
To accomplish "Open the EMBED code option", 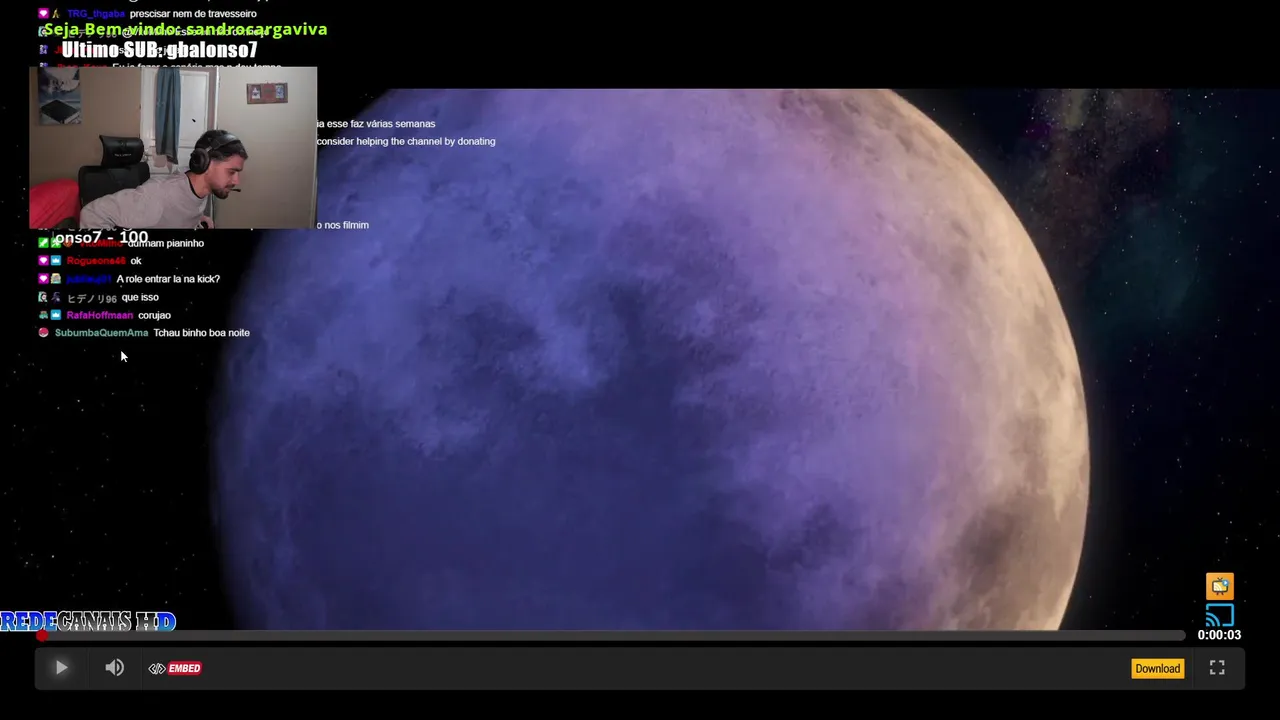I will coord(175,668).
